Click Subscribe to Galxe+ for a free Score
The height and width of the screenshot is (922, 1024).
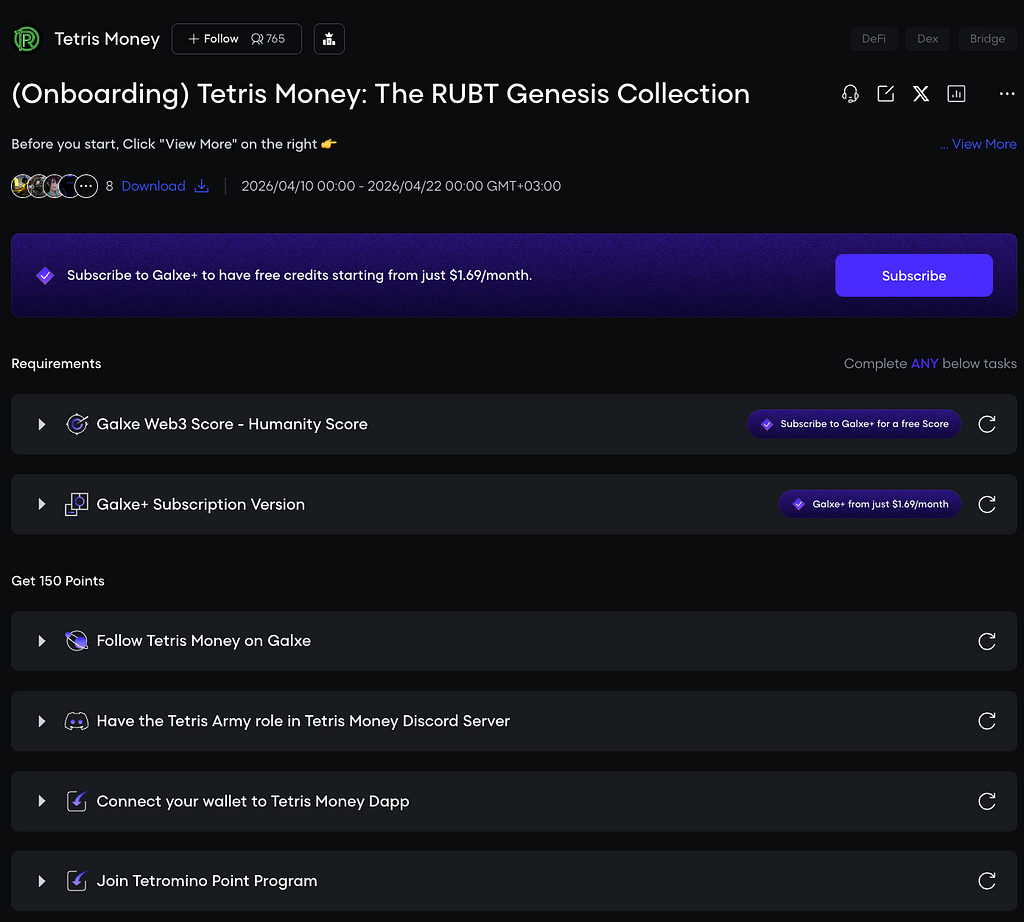[854, 424]
